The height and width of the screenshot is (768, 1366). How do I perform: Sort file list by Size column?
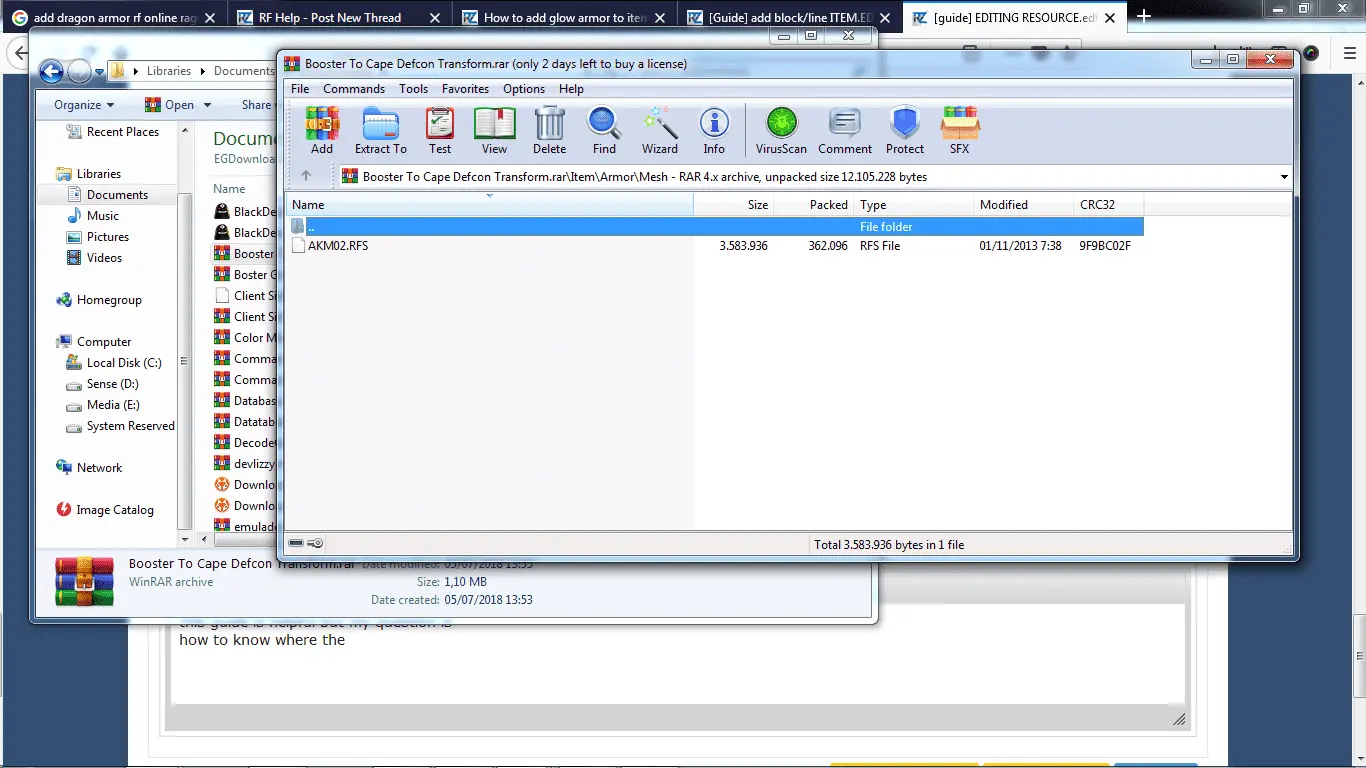pos(734,205)
